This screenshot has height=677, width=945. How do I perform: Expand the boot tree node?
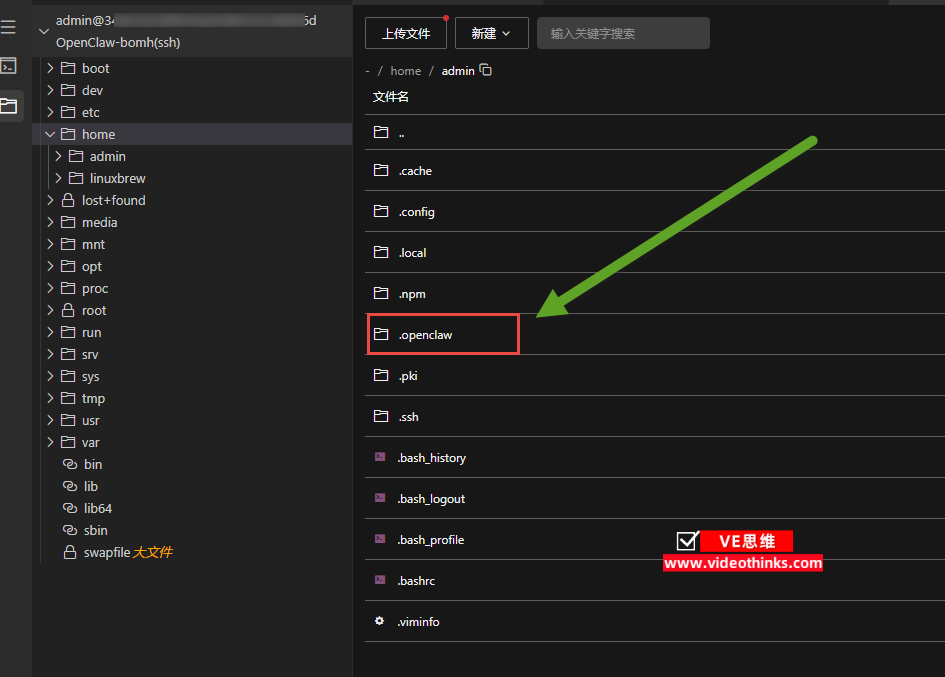(x=49, y=68)
